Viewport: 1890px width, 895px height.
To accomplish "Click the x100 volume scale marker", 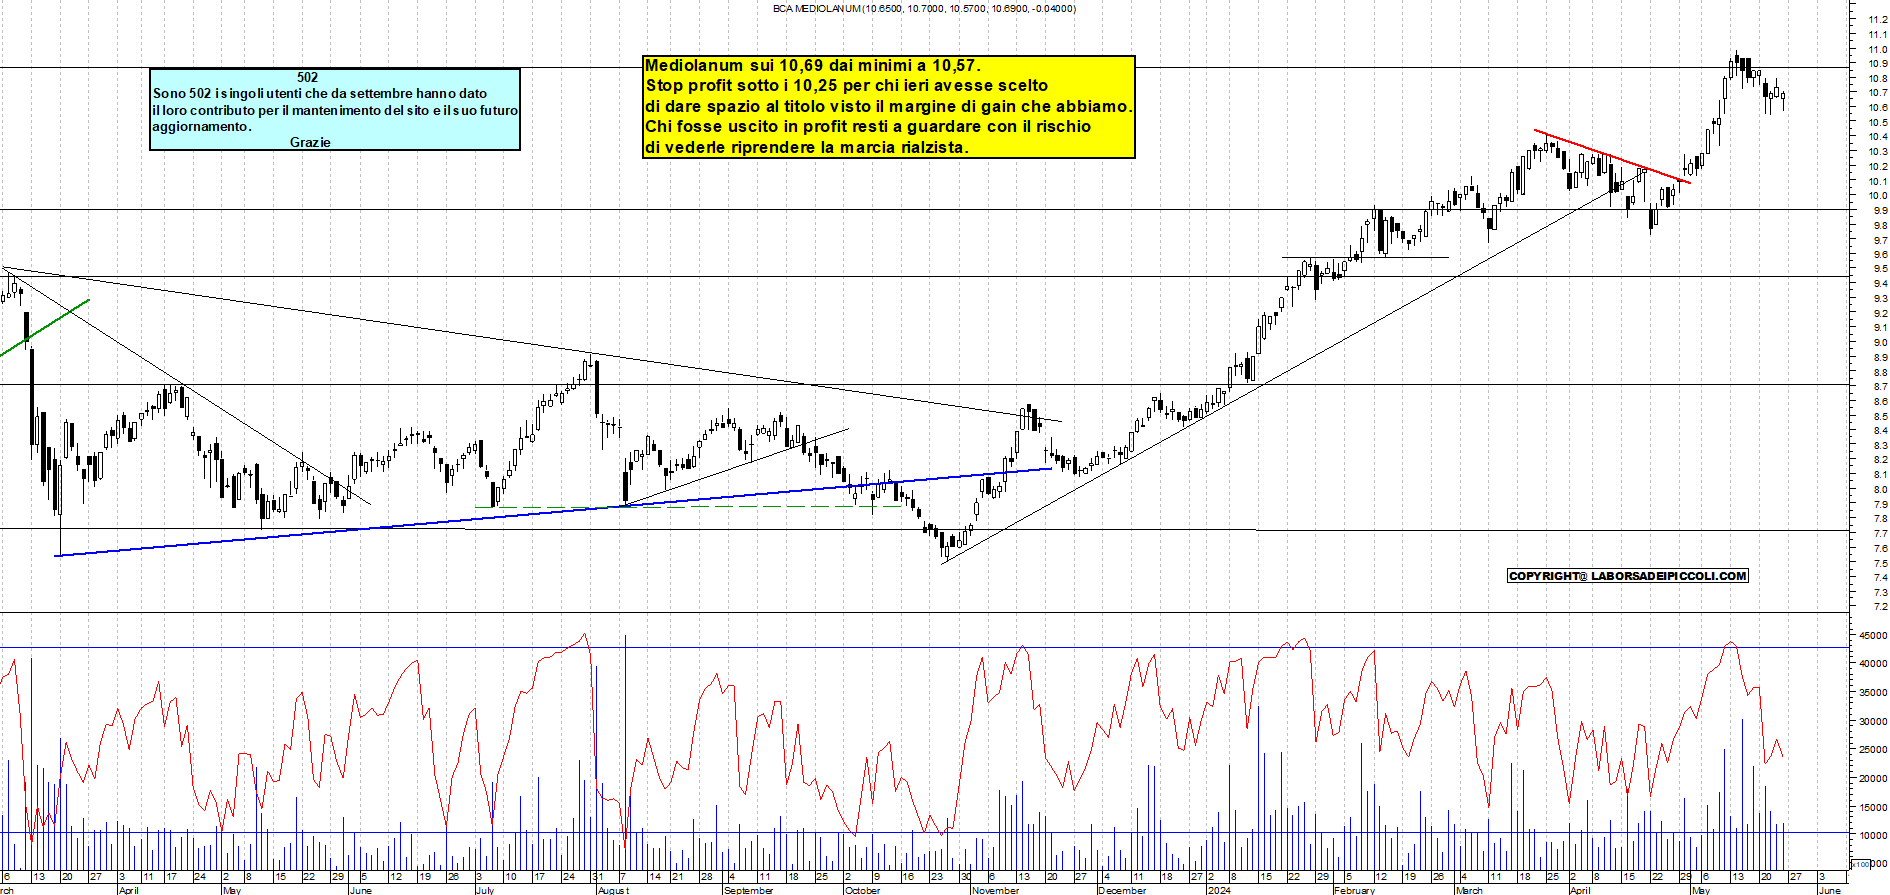I will tap(1860, 864).
